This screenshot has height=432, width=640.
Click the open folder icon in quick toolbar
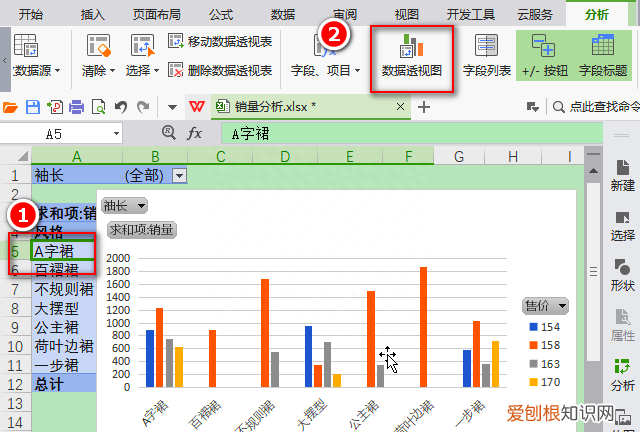11,107
